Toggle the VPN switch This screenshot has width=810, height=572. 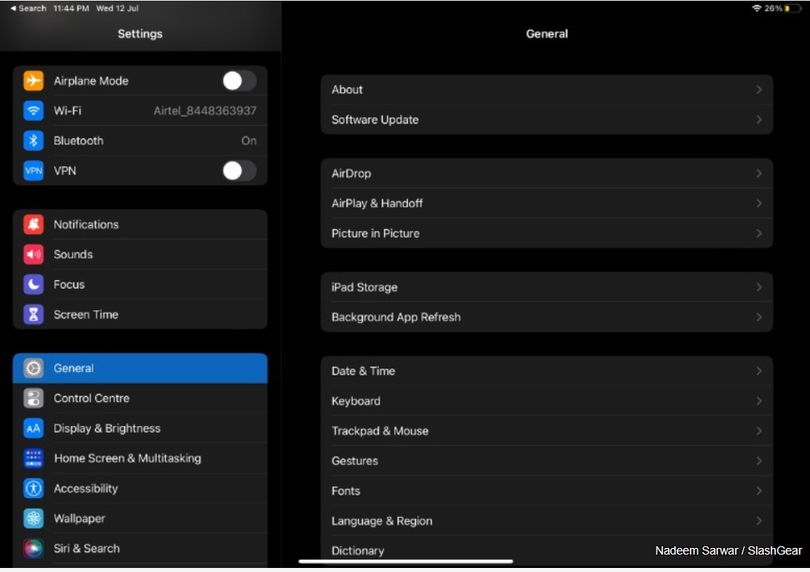pyautogui.click(x=239, y=171)
